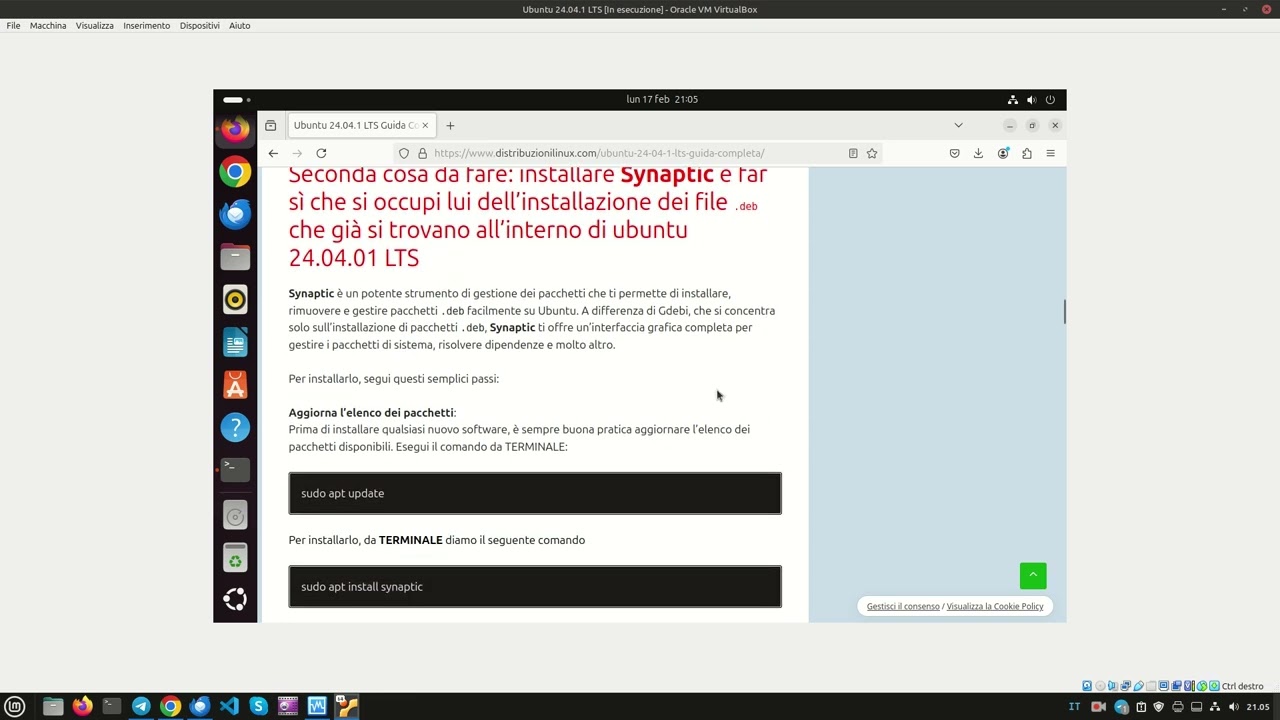This screenshot has width=1280, height=720.
Task: Open LibreOffice Writer in the Ubuntu dock
Action: pyautogui.click(x=235, y=342)
